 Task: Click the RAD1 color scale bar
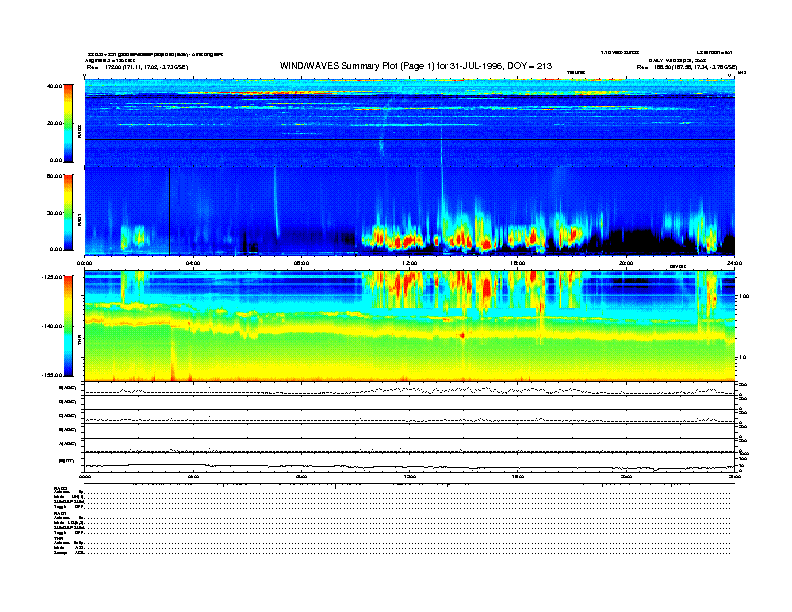68,213
